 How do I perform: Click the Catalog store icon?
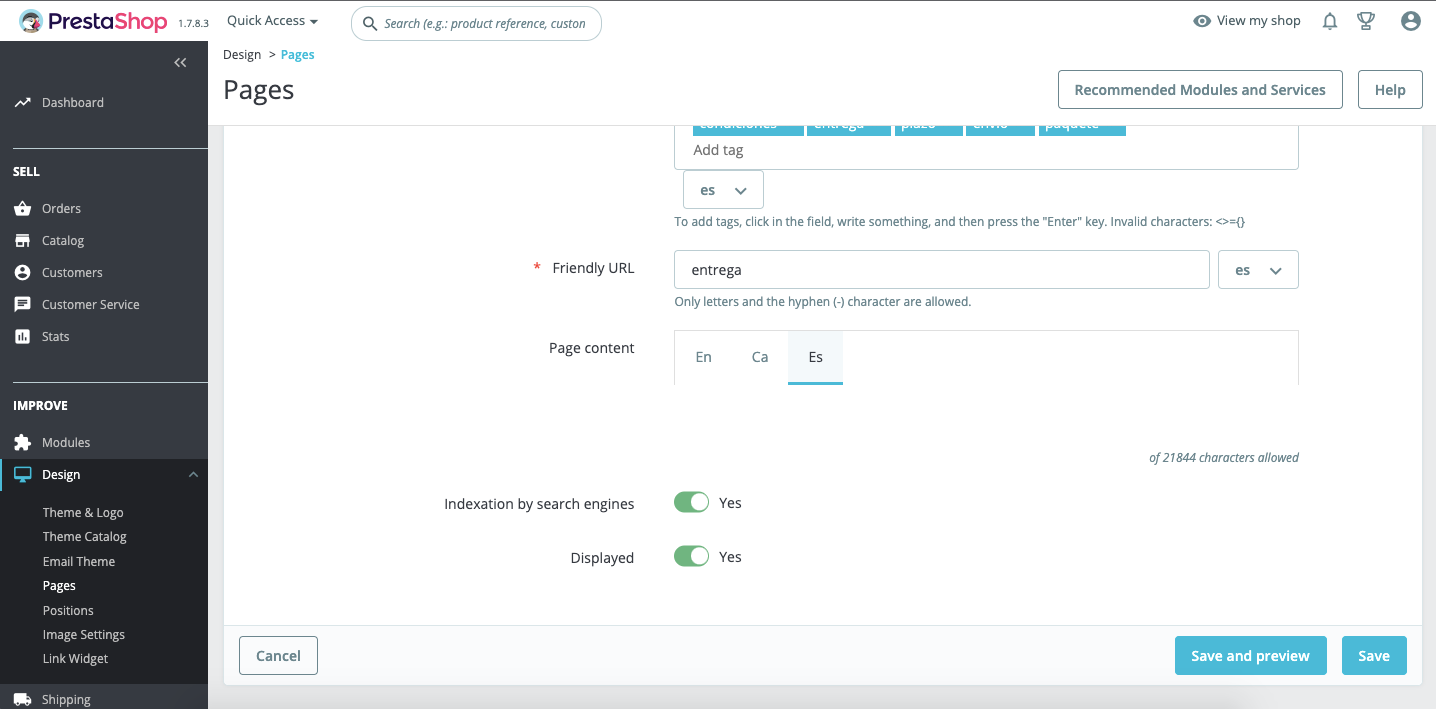click(22, 240)
